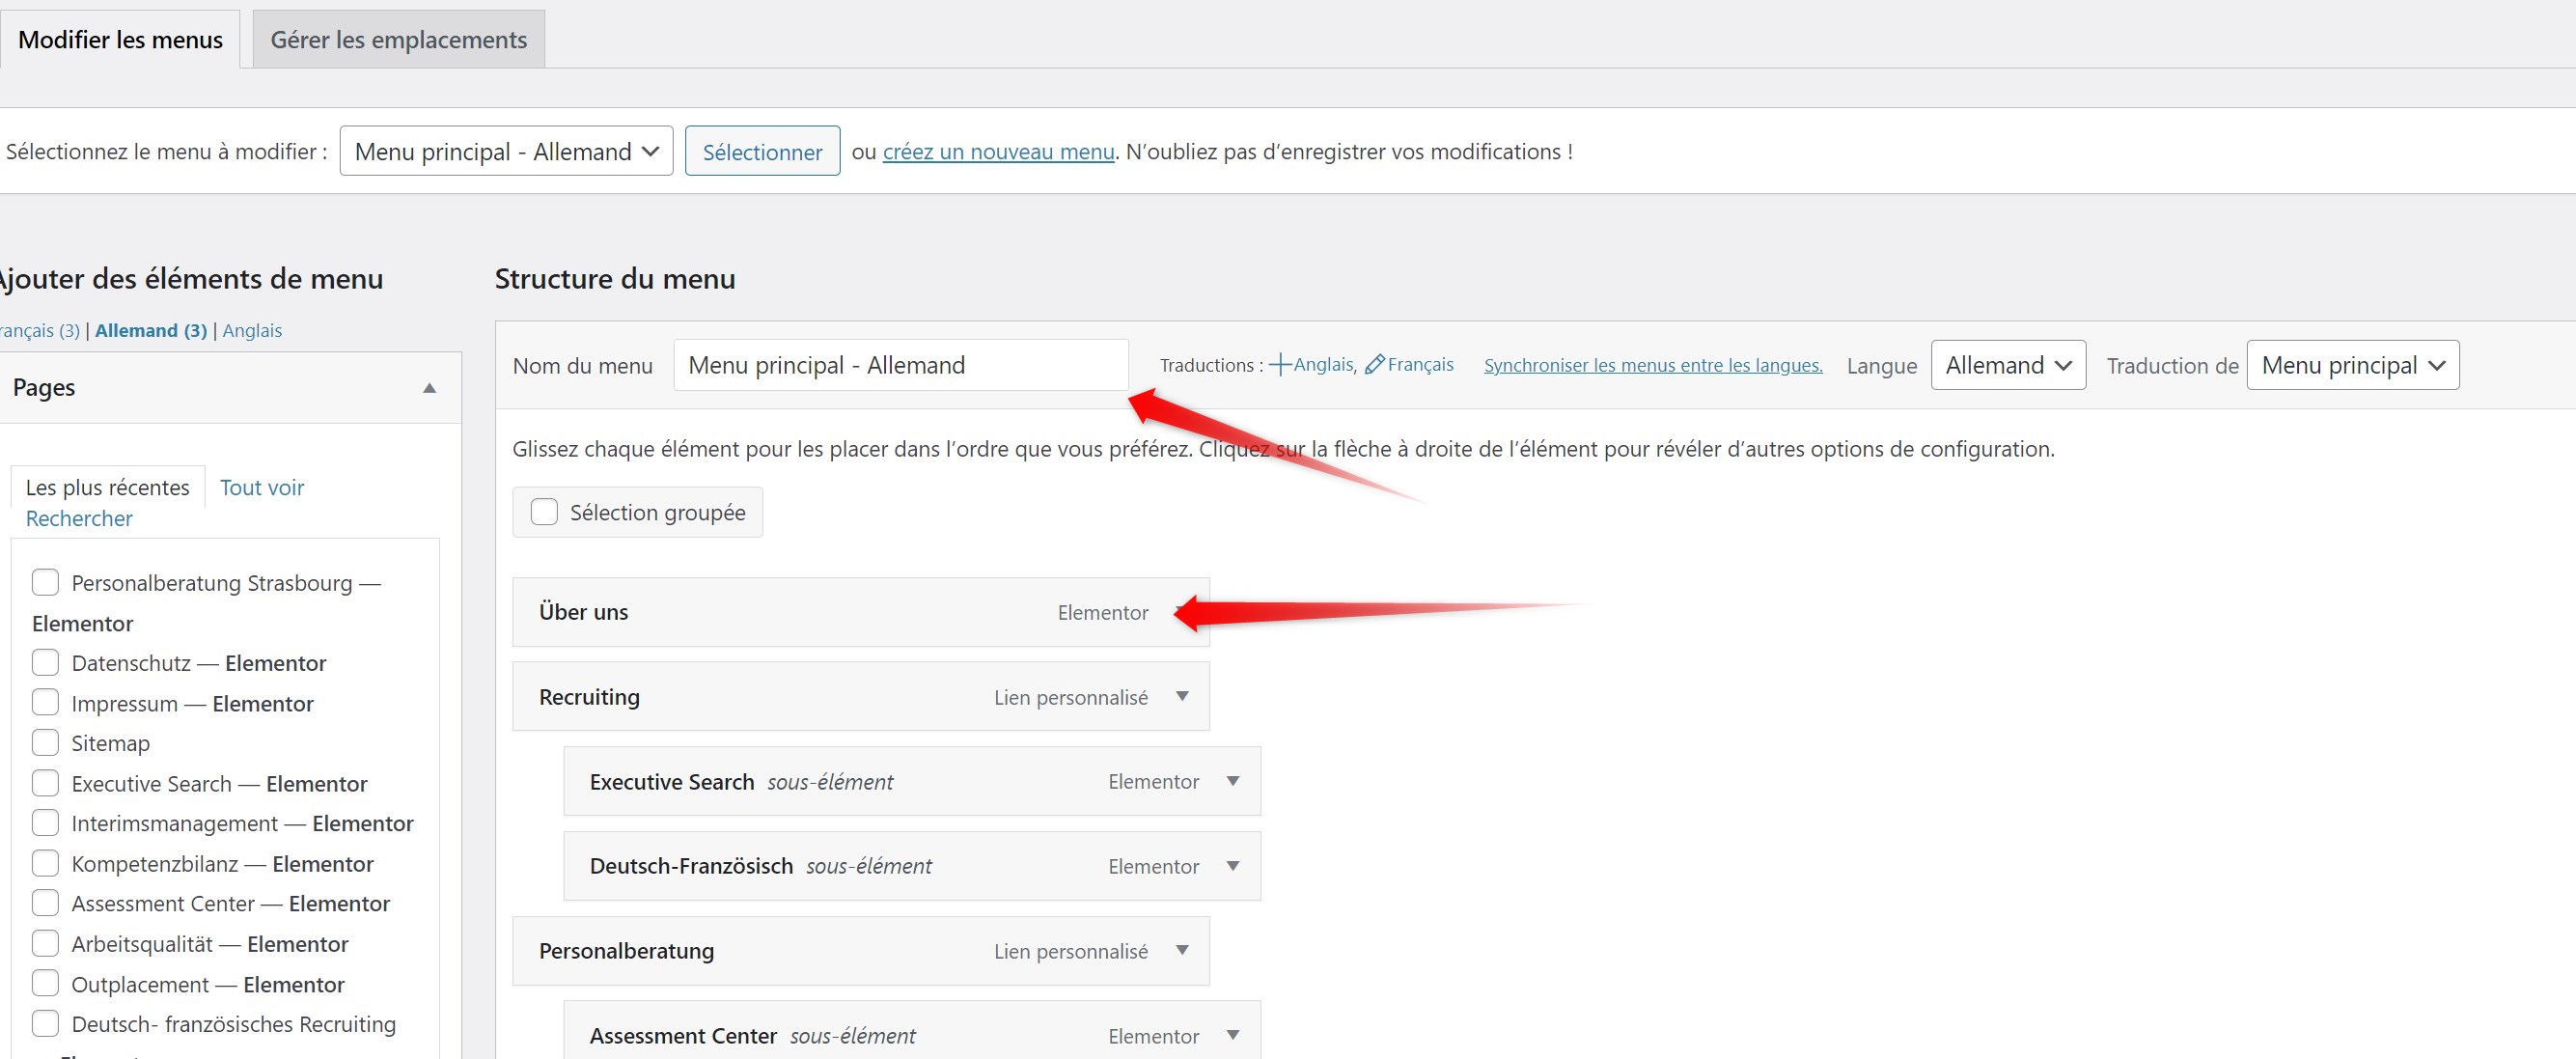
Task: Select the Deutsch-Französisch menu item title
Action: click(x=691, y=866)
